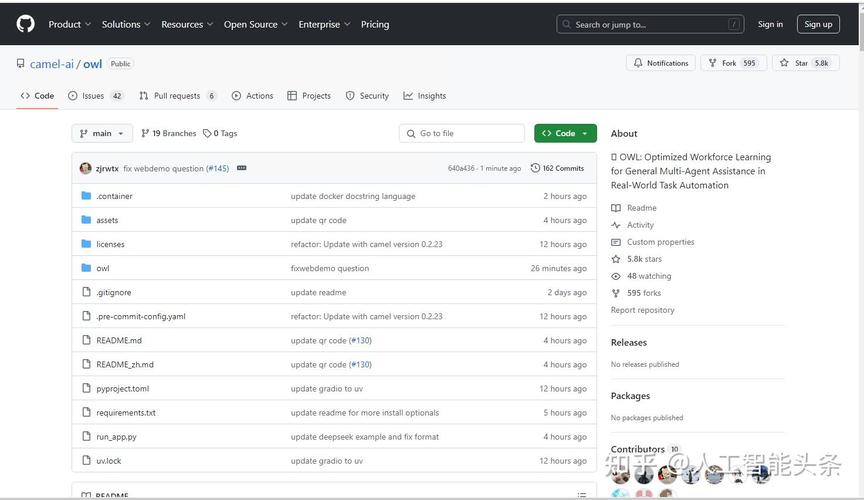864x500 pixels.
Task: Click the .container folder icon
Action: (x=86, y=196)
